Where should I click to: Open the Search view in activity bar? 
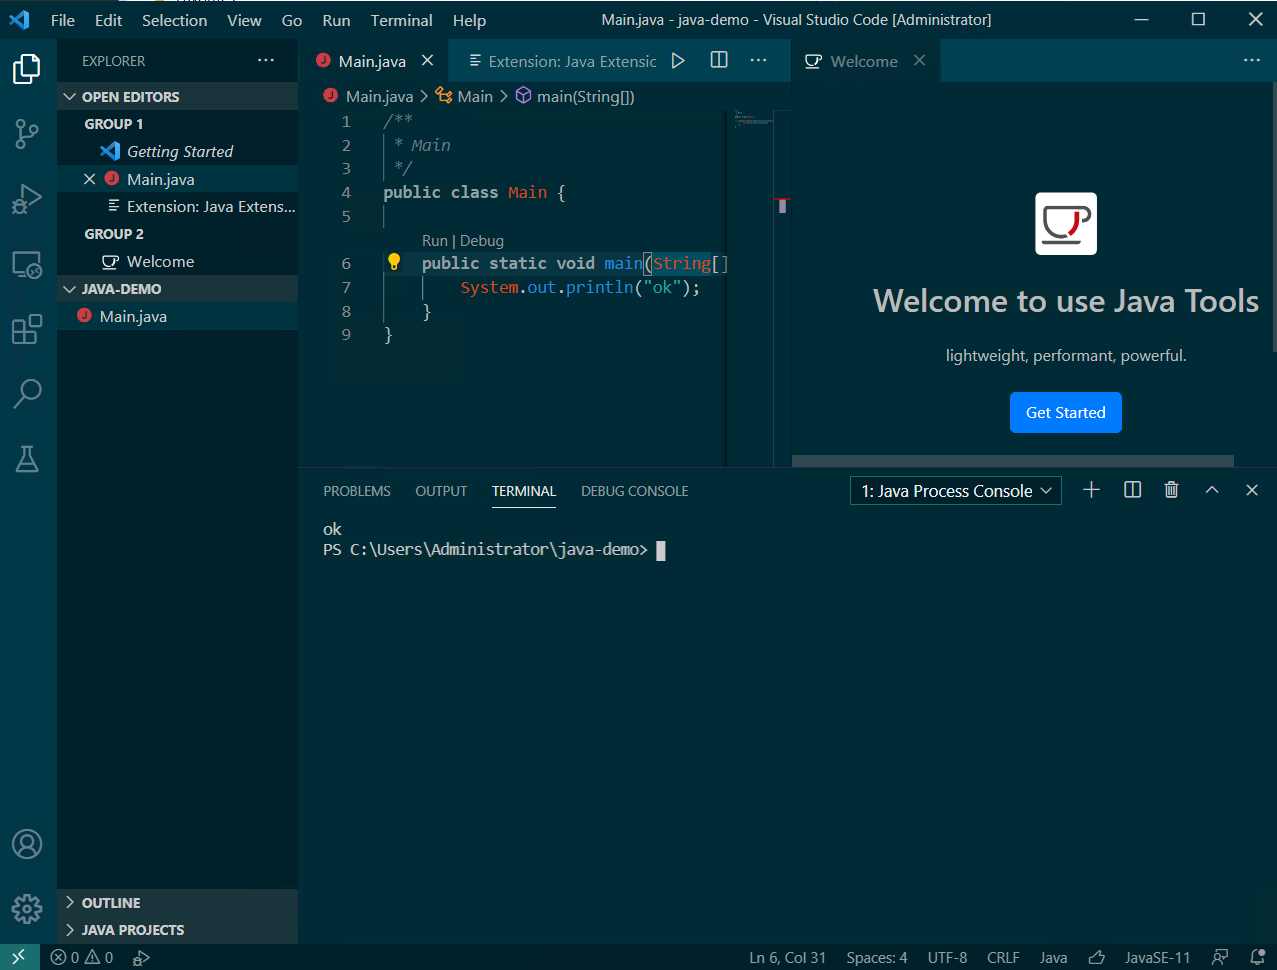point(27,393)
